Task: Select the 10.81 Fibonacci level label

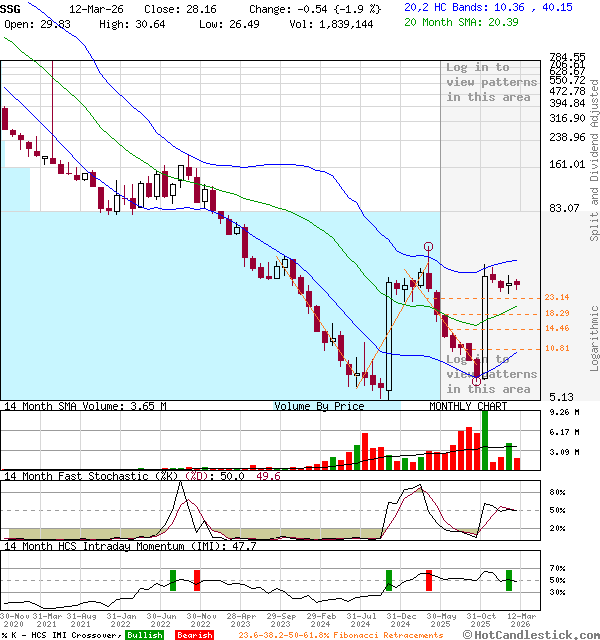Action: click(x=557, y=348)
